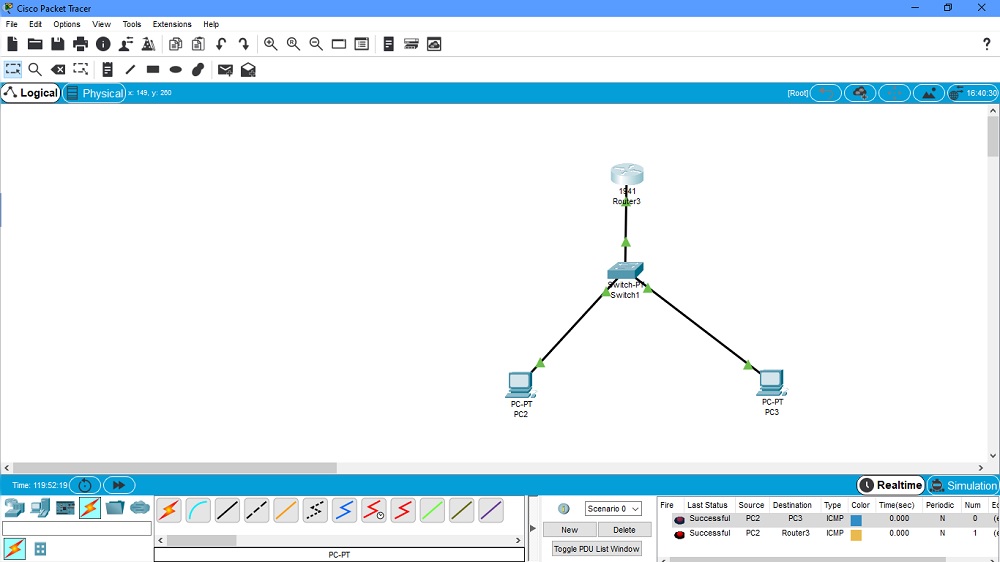The width and height of the screenshot is (1000, 562).
Task: Expand the PDU panel splitter arrow
Action: (532, 528)
